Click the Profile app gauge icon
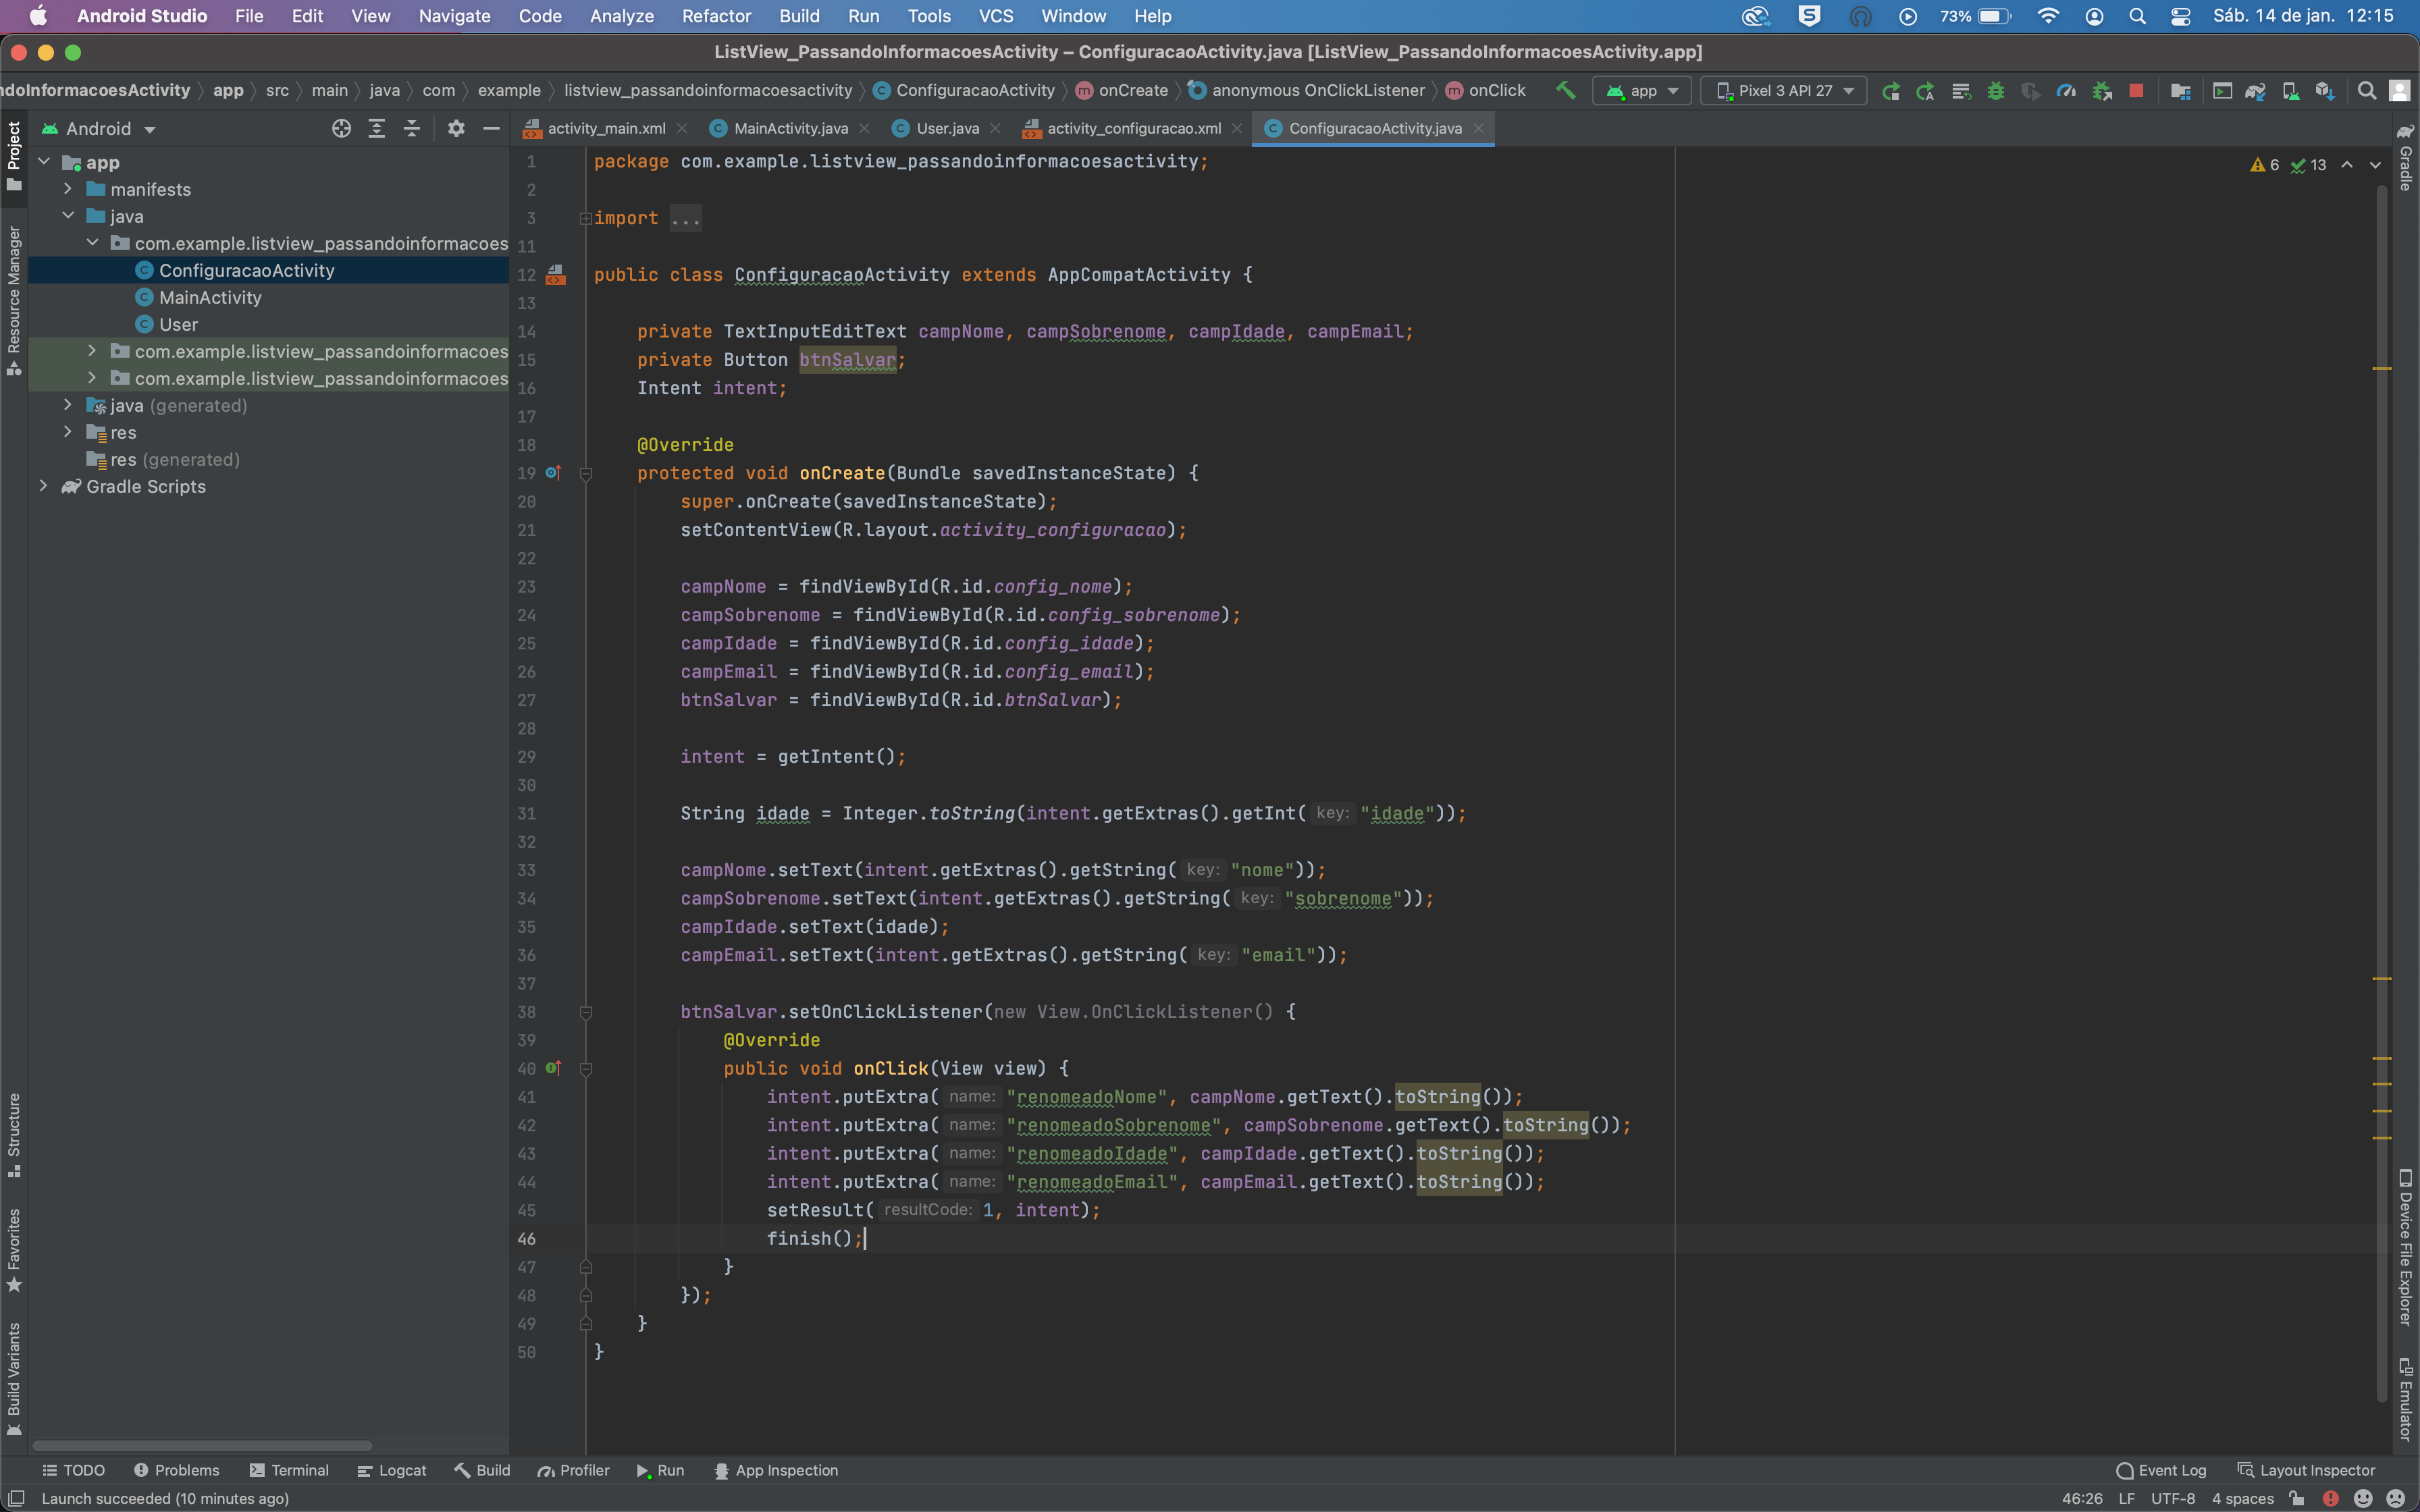Viewport: 2420px width, 1512px height. point(2066,91)
